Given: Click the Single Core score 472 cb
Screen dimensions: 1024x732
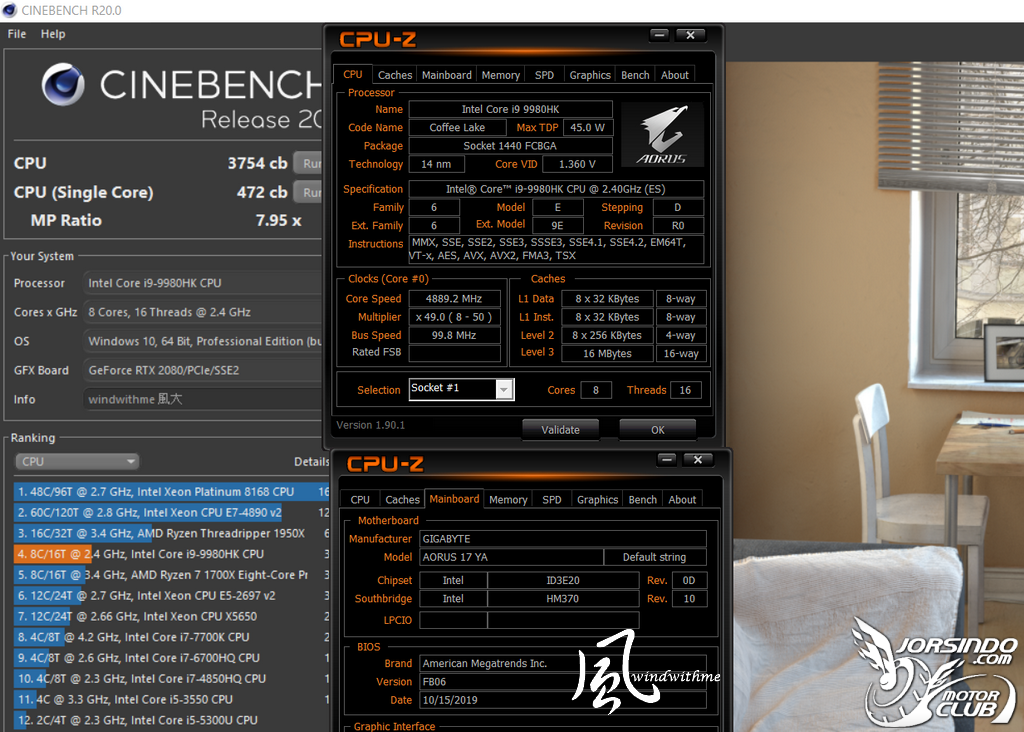Looking at the screenshot, I should (262, 192).
